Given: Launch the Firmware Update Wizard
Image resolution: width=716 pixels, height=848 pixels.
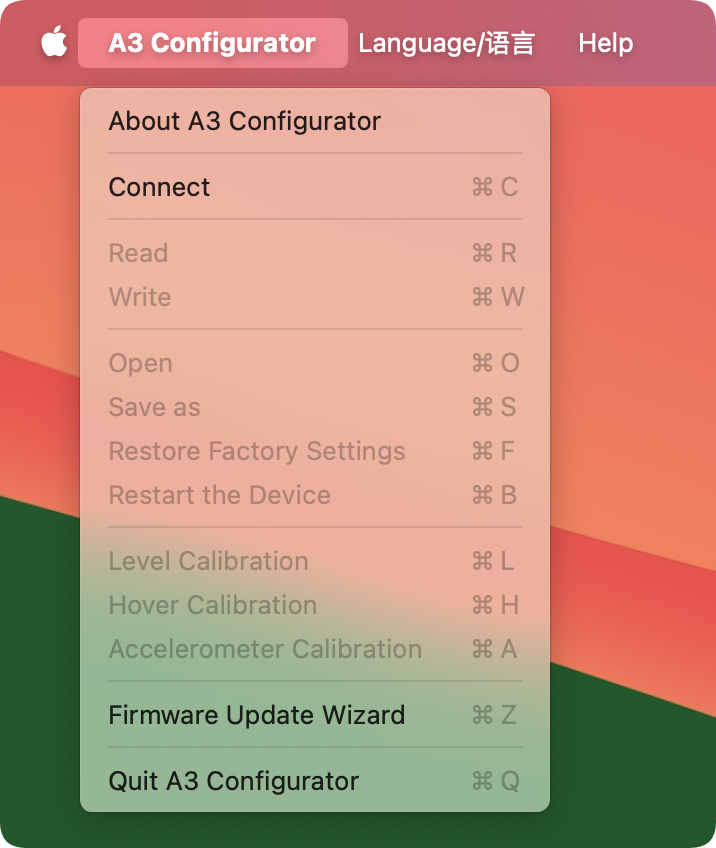Looking at the screenshot, I should (257, 715).
